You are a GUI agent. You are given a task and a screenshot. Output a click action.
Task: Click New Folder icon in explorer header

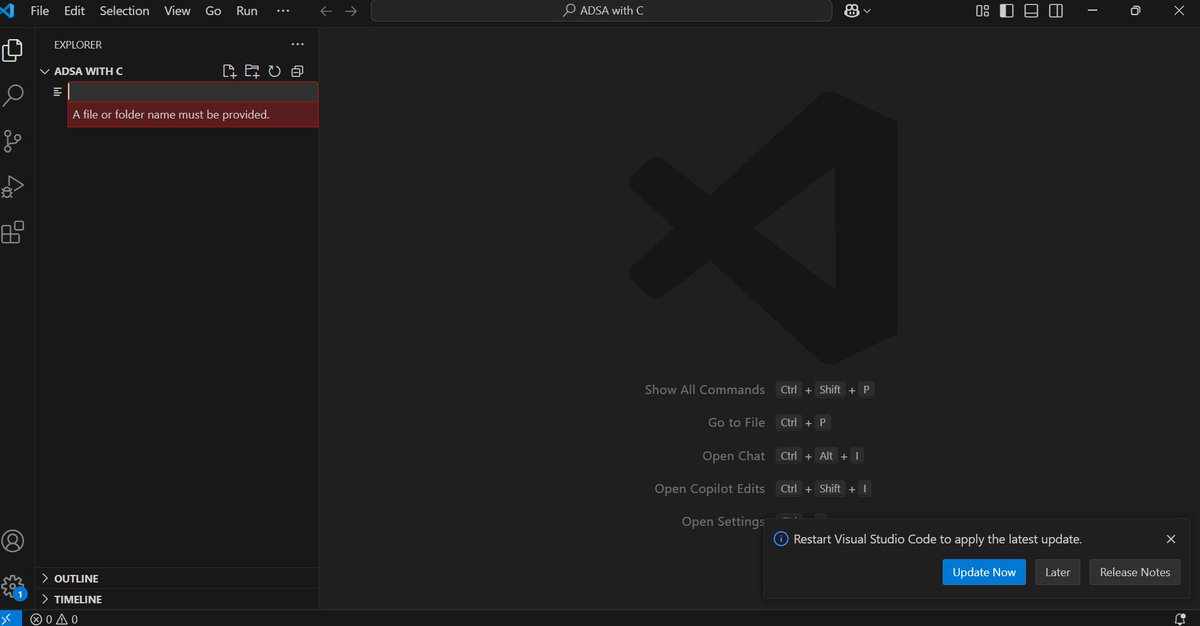point(252,71)
